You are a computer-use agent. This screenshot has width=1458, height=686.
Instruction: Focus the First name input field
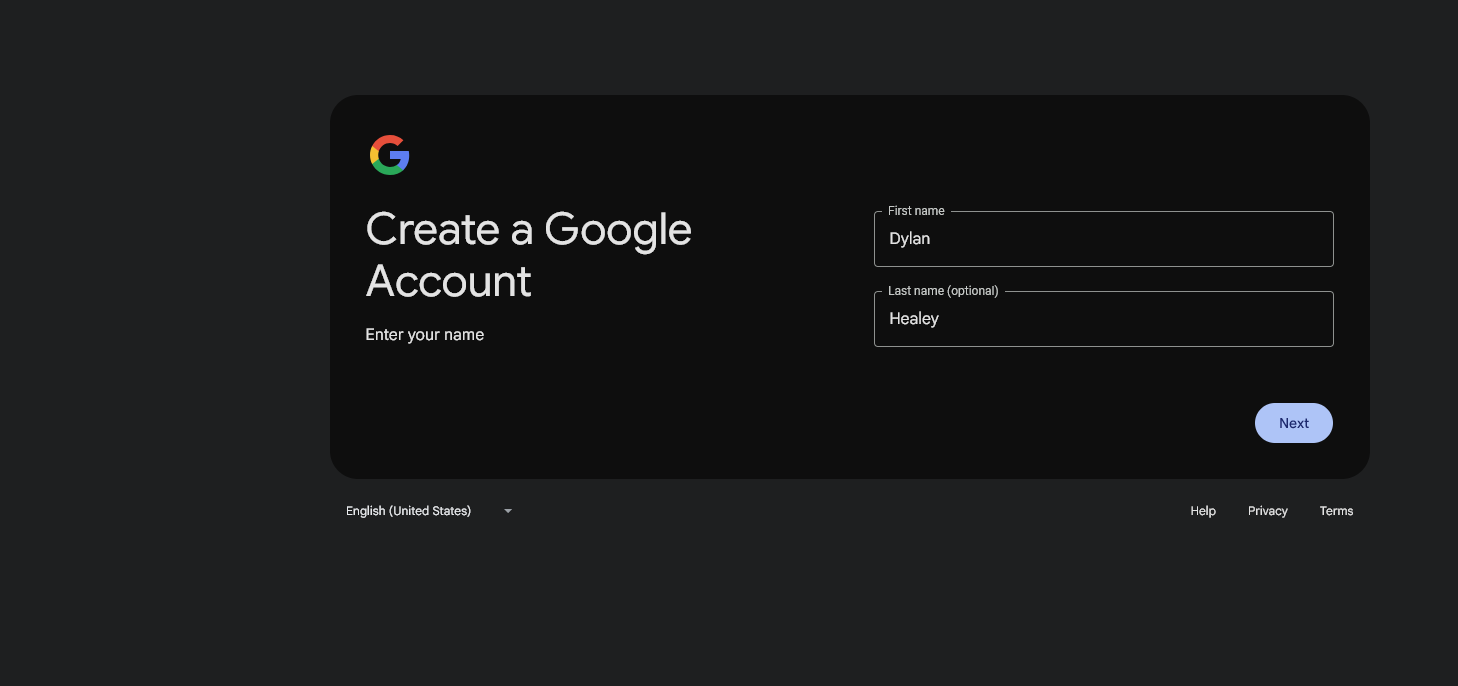(1103, 240)
